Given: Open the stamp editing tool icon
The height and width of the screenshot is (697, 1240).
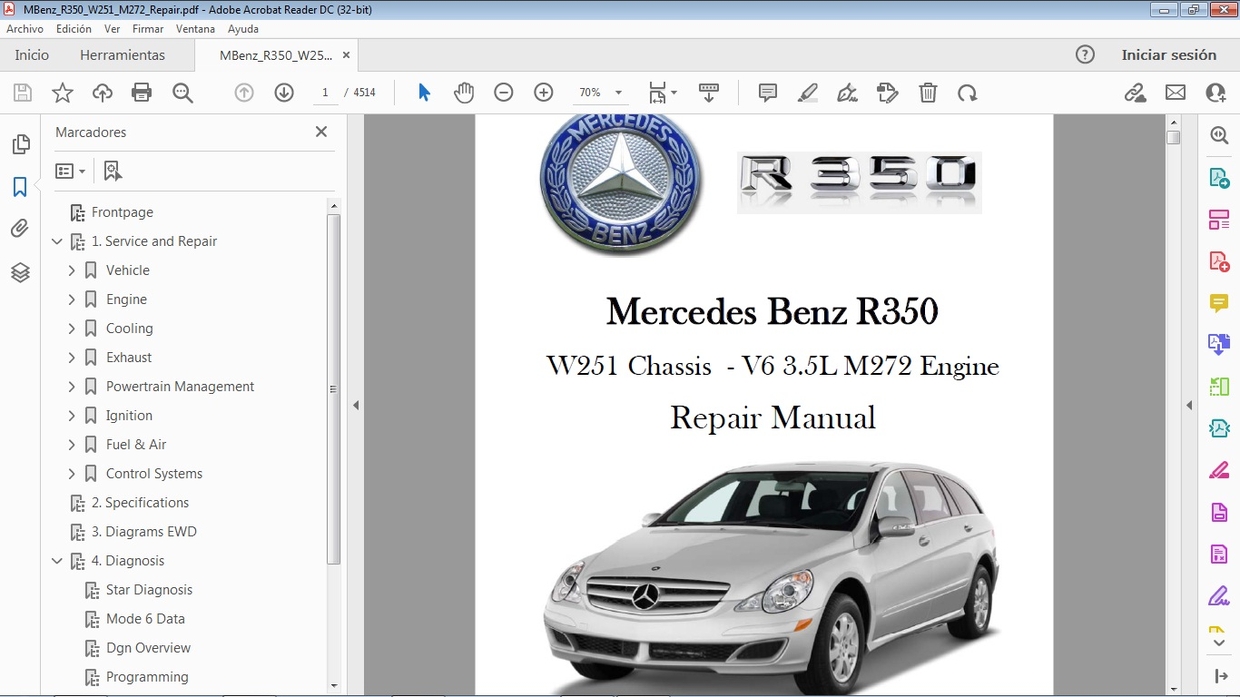Looking at the screenshot, I should click(888, 93).
